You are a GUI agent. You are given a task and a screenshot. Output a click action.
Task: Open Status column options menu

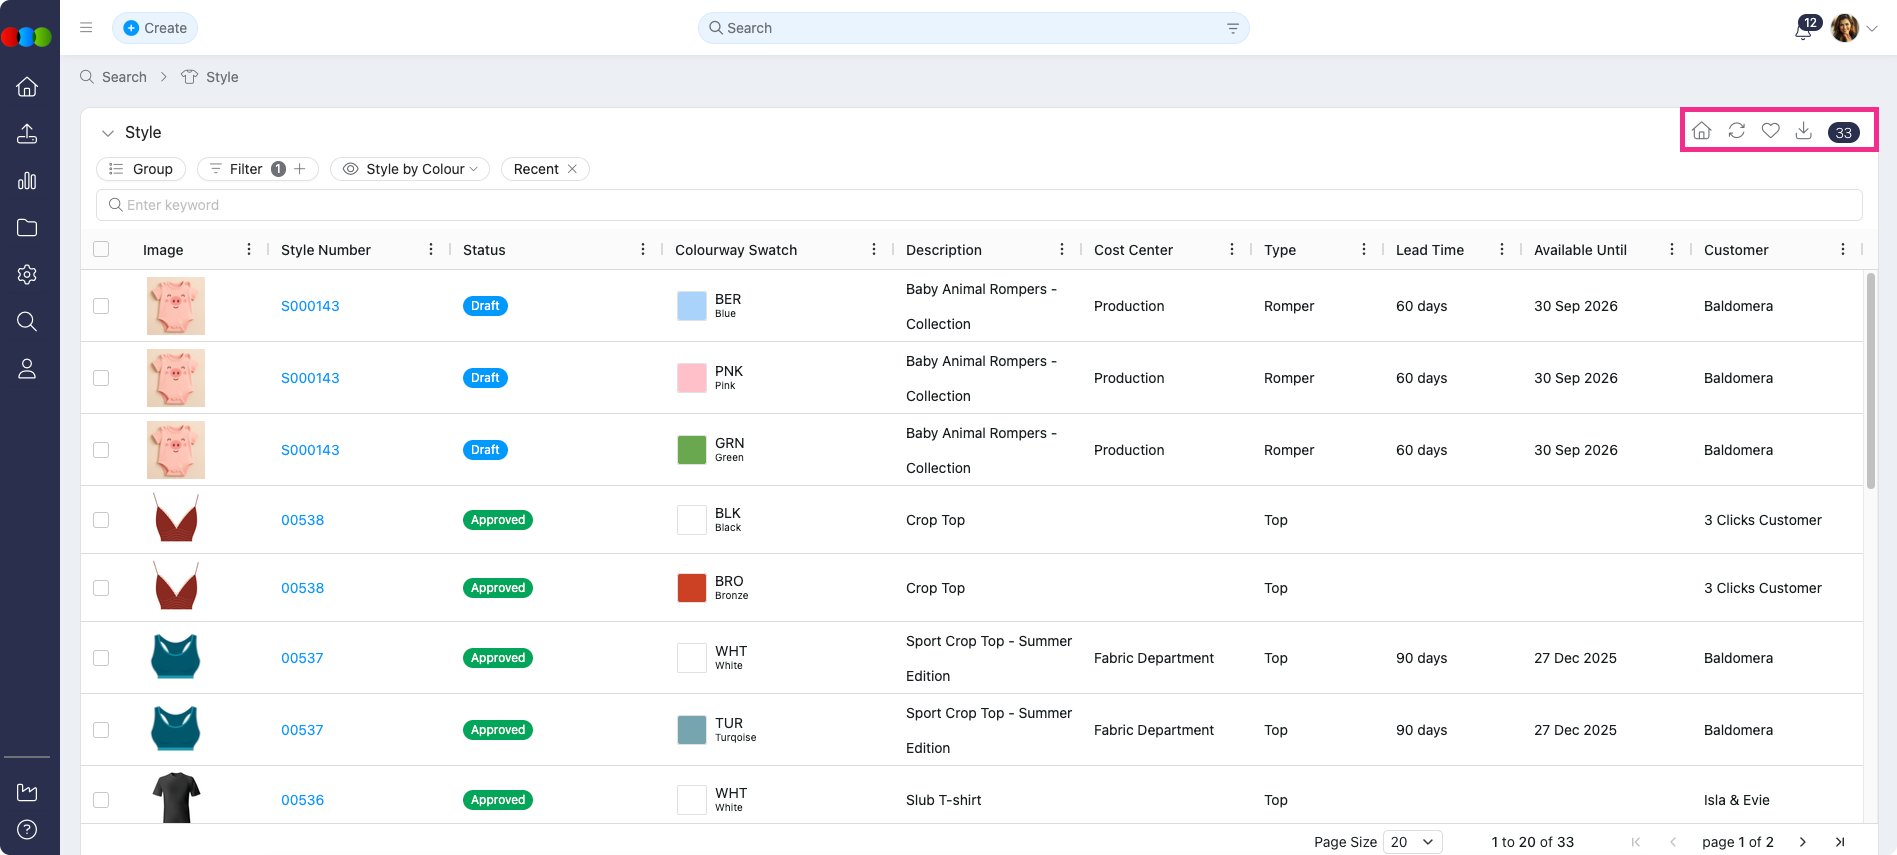[x=643, y=249]
